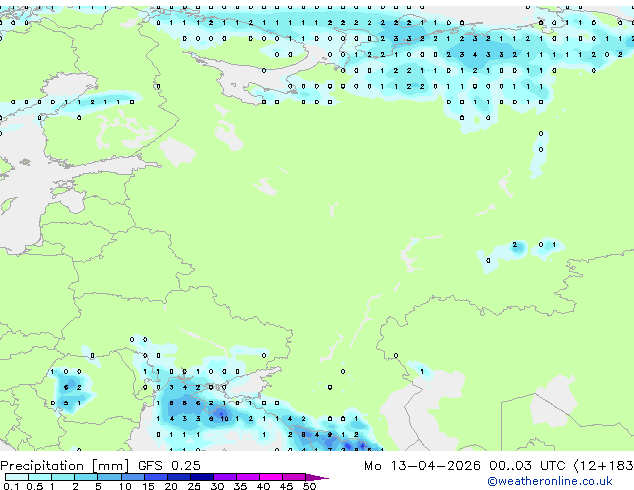Click the '25' legend scale value
The width and height of the screenshot is (634, 490).
pyautogui.click(x=194, y=486)
